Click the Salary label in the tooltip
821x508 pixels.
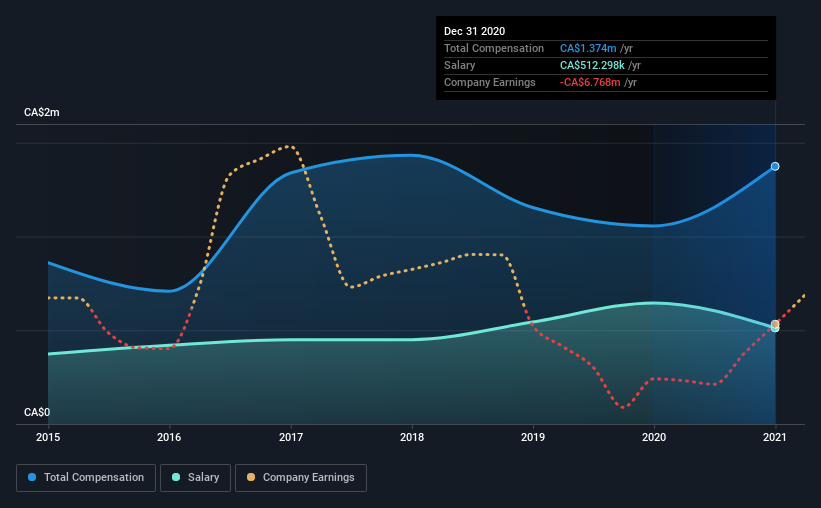coord(460,65)
